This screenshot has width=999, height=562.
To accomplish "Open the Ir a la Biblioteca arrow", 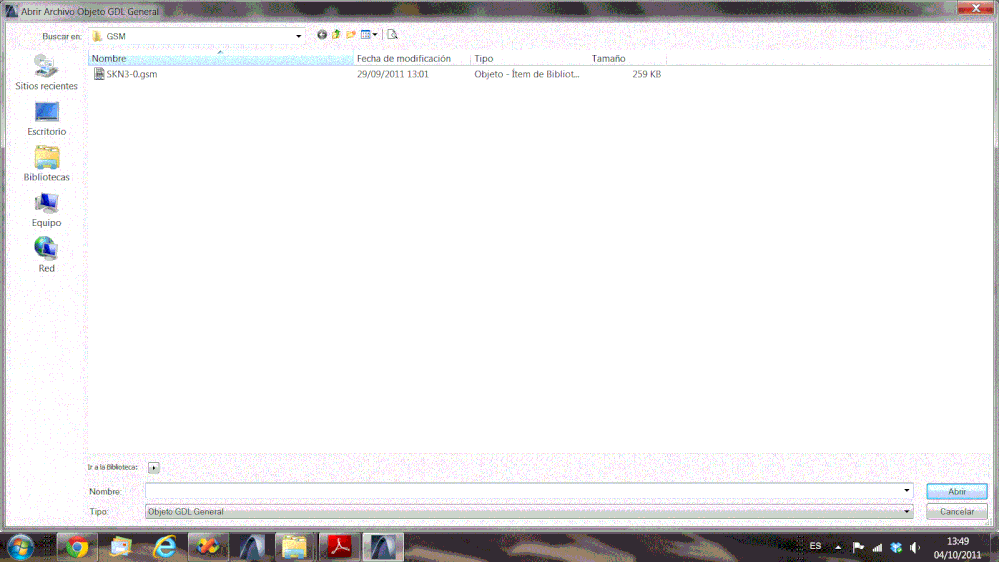I will pyautogui.click(x=154, y=468).
